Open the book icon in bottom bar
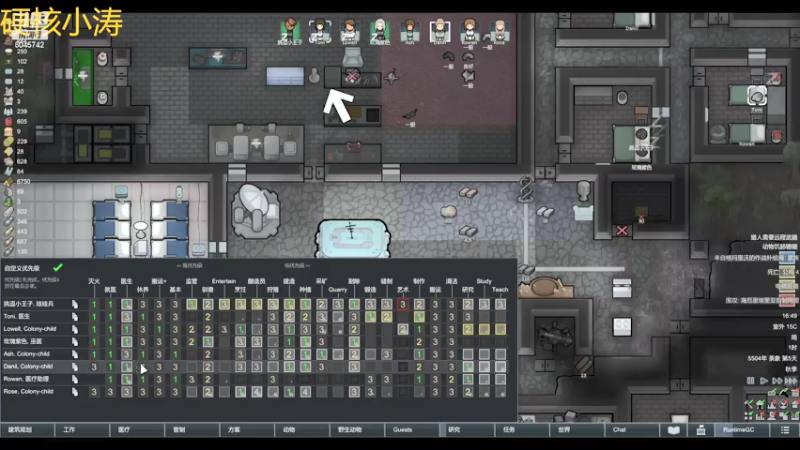This screenshot has width=800, height=450. (673, 430)
